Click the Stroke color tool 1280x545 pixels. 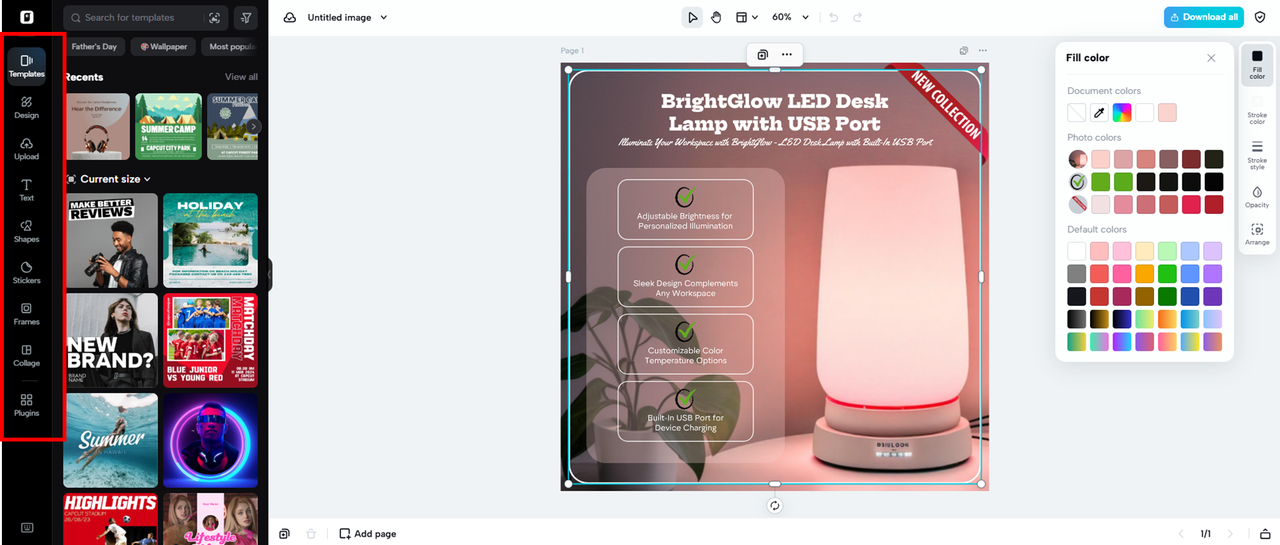point(1257,110)
